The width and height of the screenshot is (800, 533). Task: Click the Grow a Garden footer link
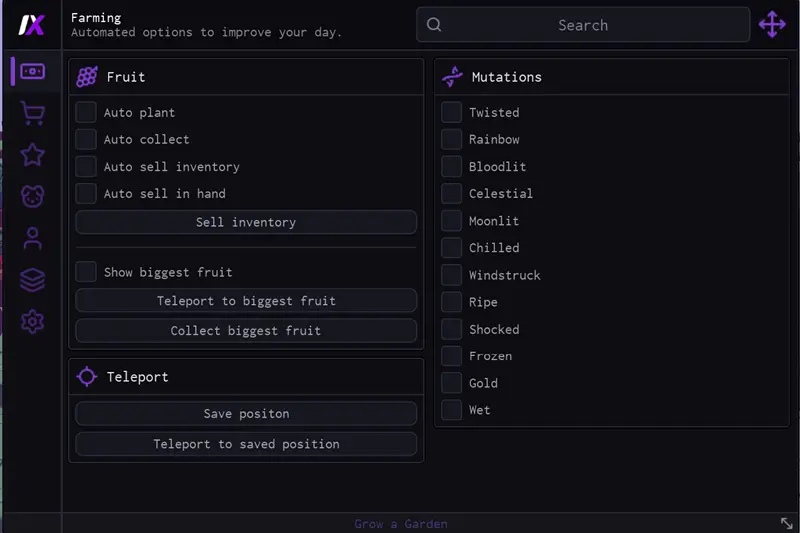(x=400, y=524)
